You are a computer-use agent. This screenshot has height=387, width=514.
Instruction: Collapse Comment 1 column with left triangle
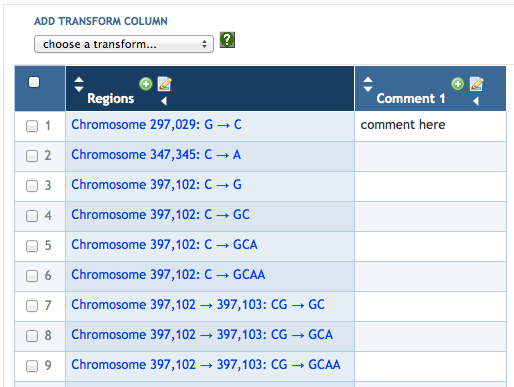pos(476,101)
